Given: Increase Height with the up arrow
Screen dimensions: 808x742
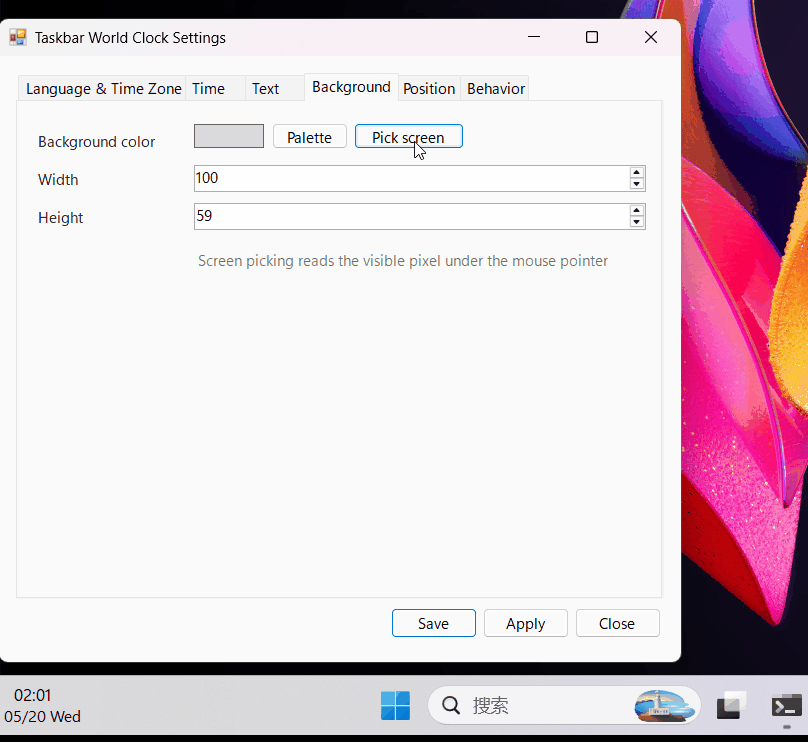Looking at the screenshot, I should pyautogui.click(x=637, y=211).
